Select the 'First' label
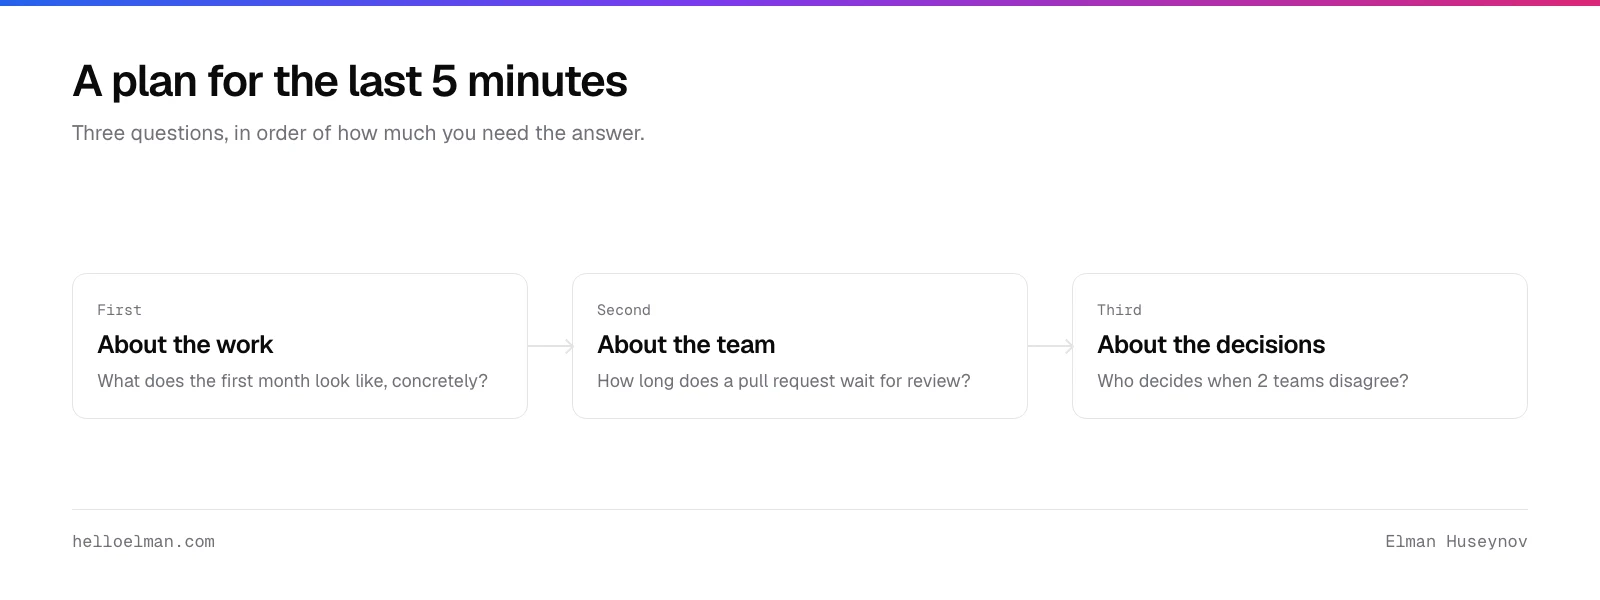 (x=119, y=310)
